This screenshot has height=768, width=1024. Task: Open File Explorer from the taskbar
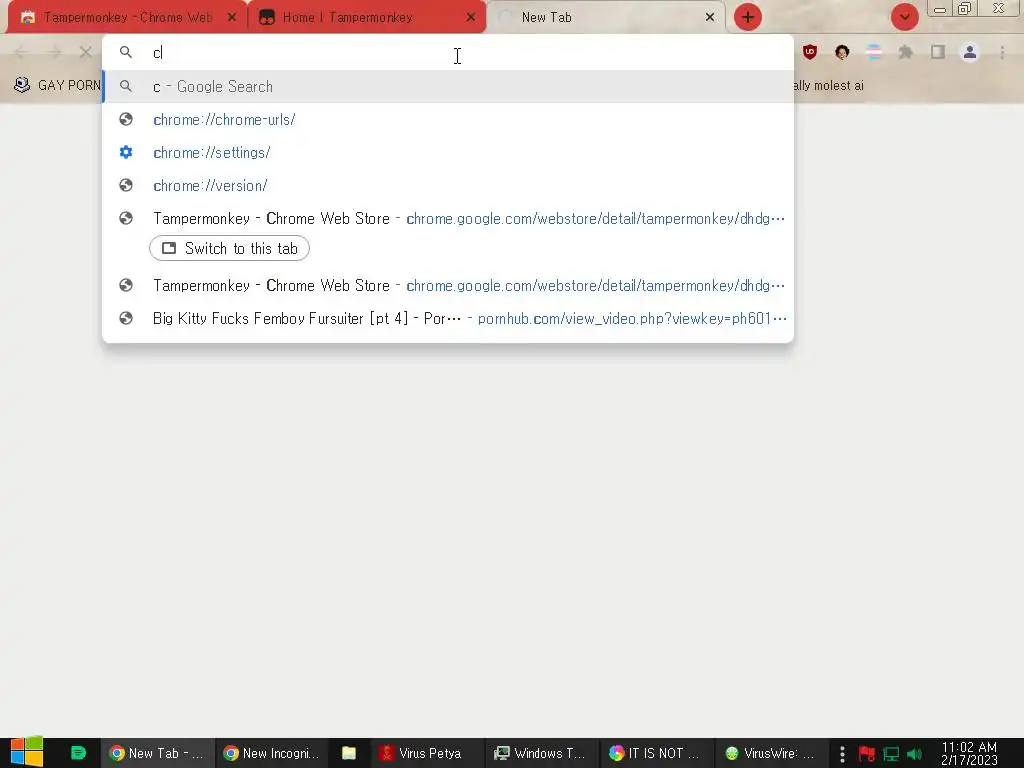point(349,753)
